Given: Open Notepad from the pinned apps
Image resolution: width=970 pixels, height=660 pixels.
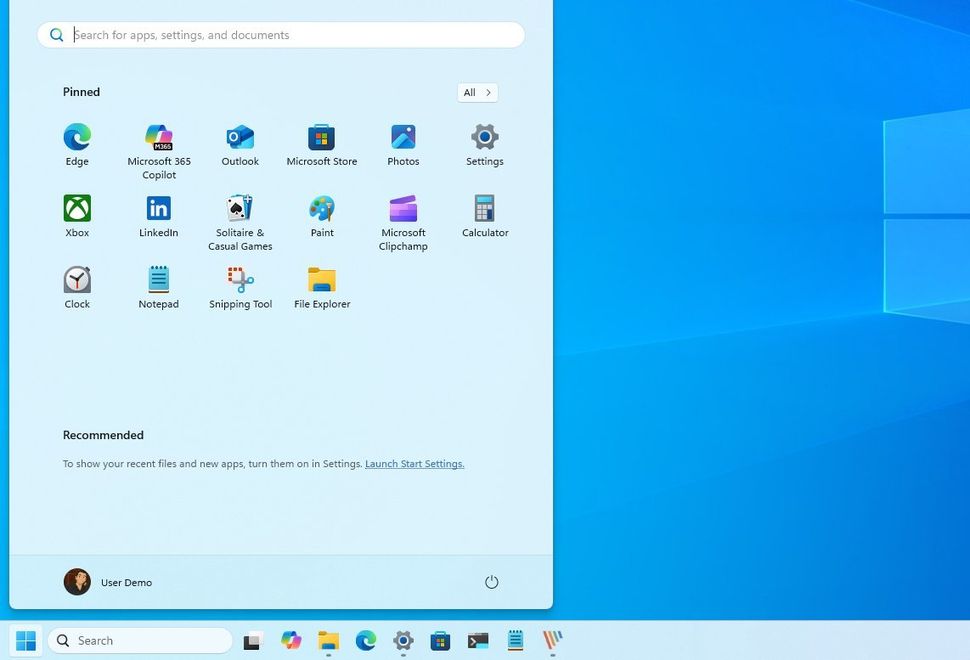Looking at the screenshot, I should click(x=158, y=280).
